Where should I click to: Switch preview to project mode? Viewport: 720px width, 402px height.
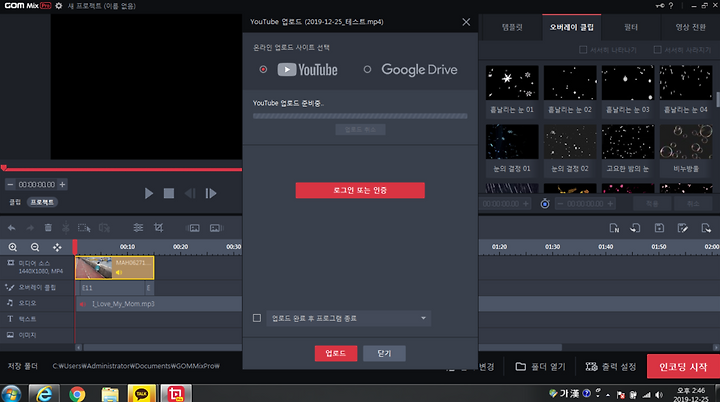click(42, 202)
